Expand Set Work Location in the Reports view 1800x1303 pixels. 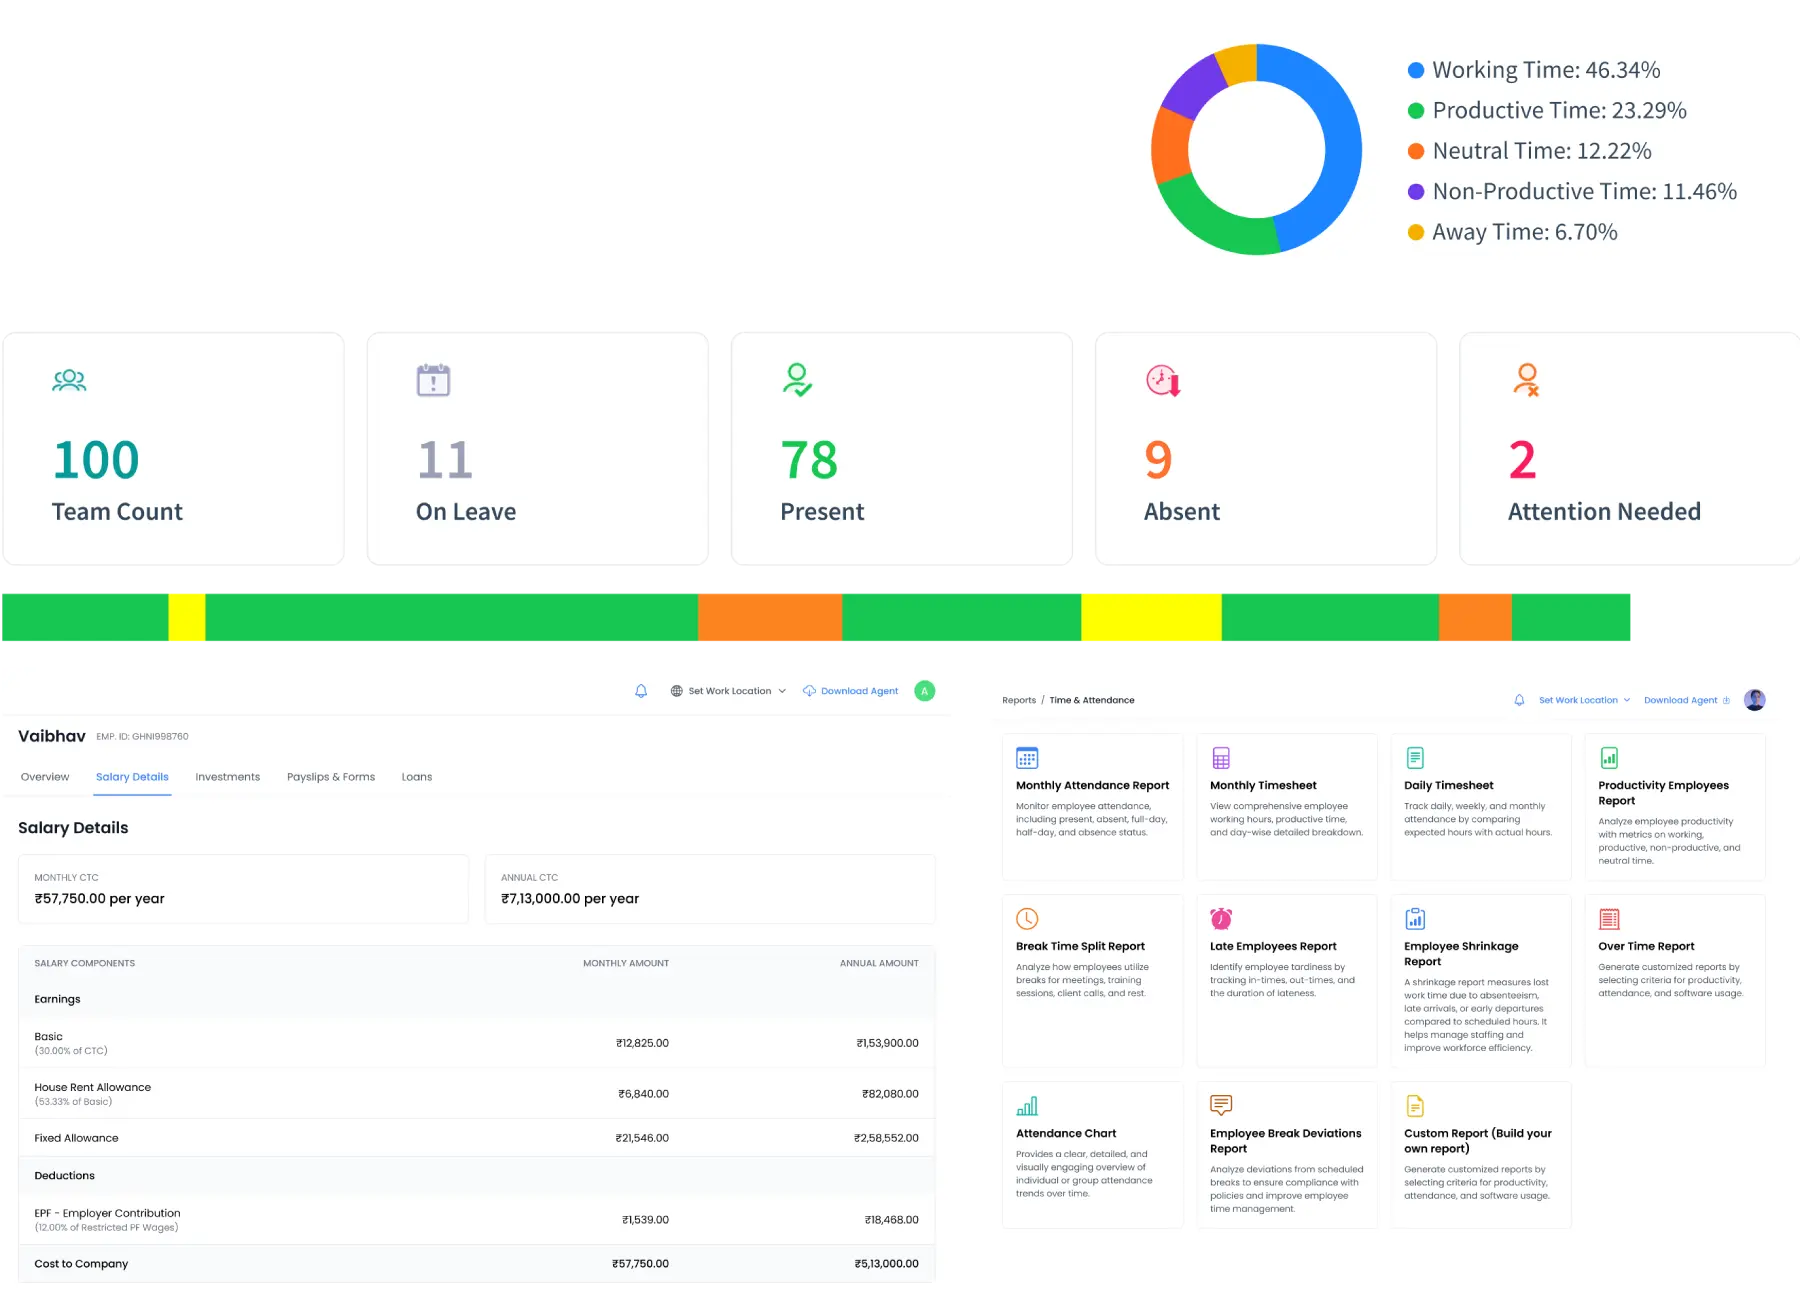(x=1583, y=700)
